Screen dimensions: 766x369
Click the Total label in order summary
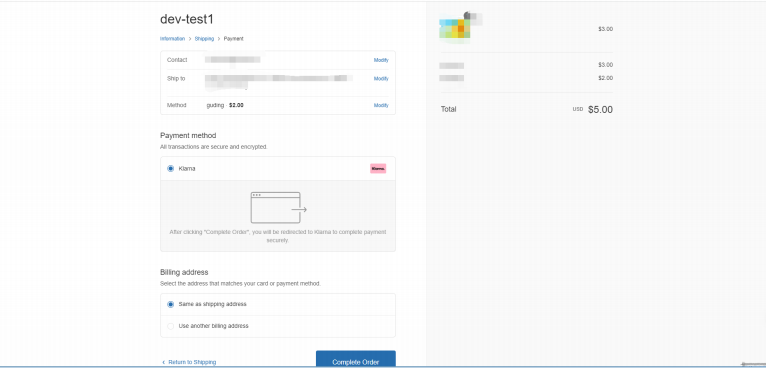[448, 109]
